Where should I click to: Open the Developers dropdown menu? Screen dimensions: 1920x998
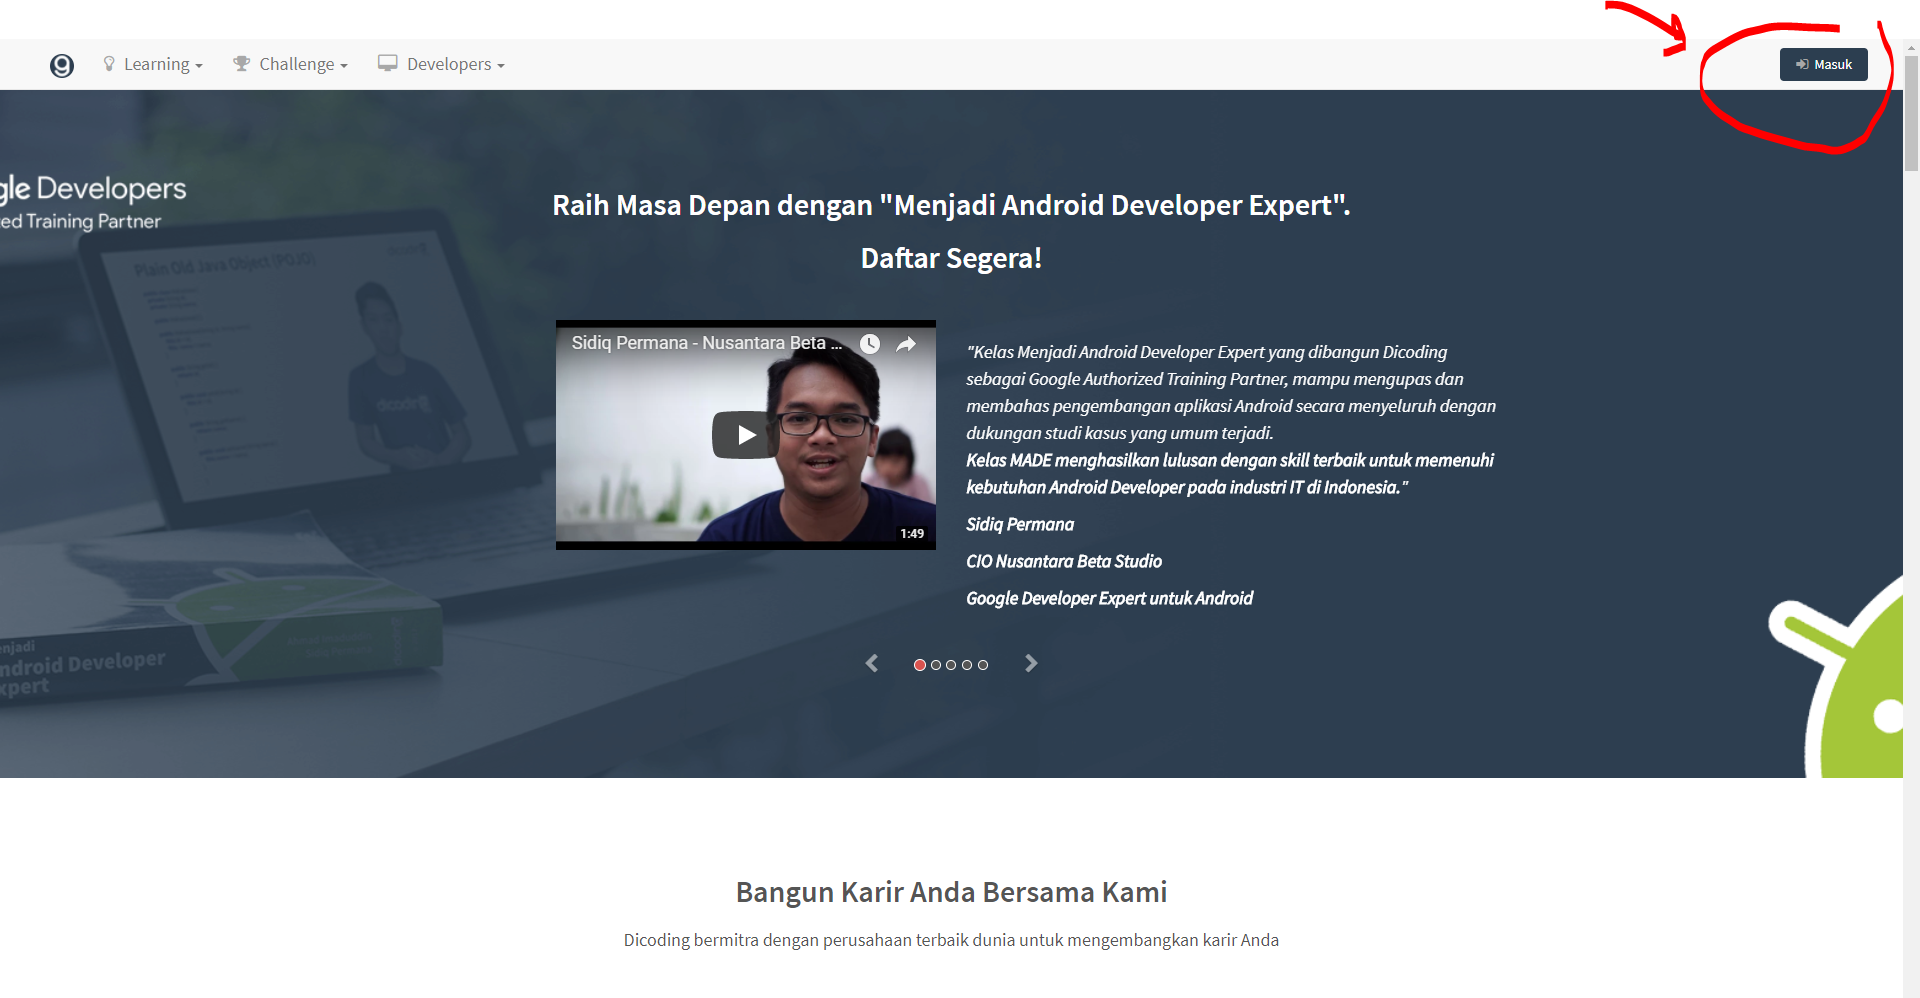[x=441, y=64]
